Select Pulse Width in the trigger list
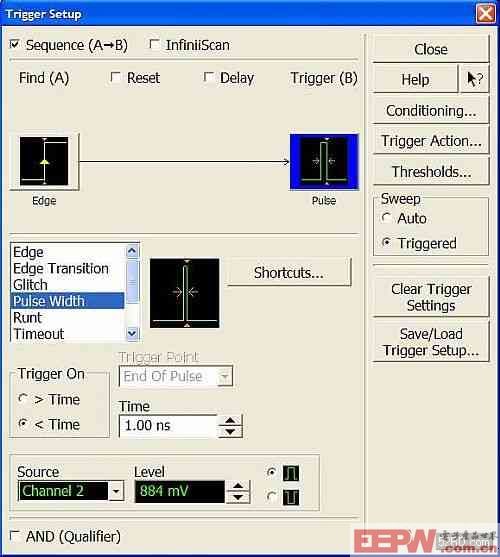Screen dimensions: 500x557 (68, 301)
